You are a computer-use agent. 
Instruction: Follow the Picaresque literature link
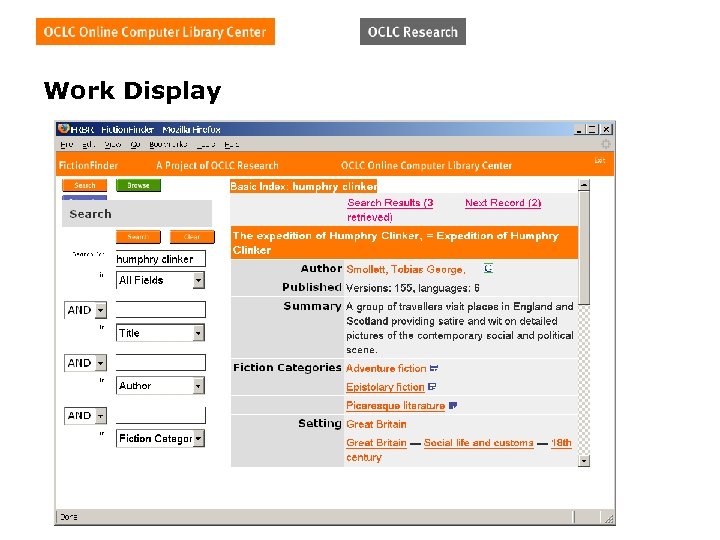click(x=395, y=406)
